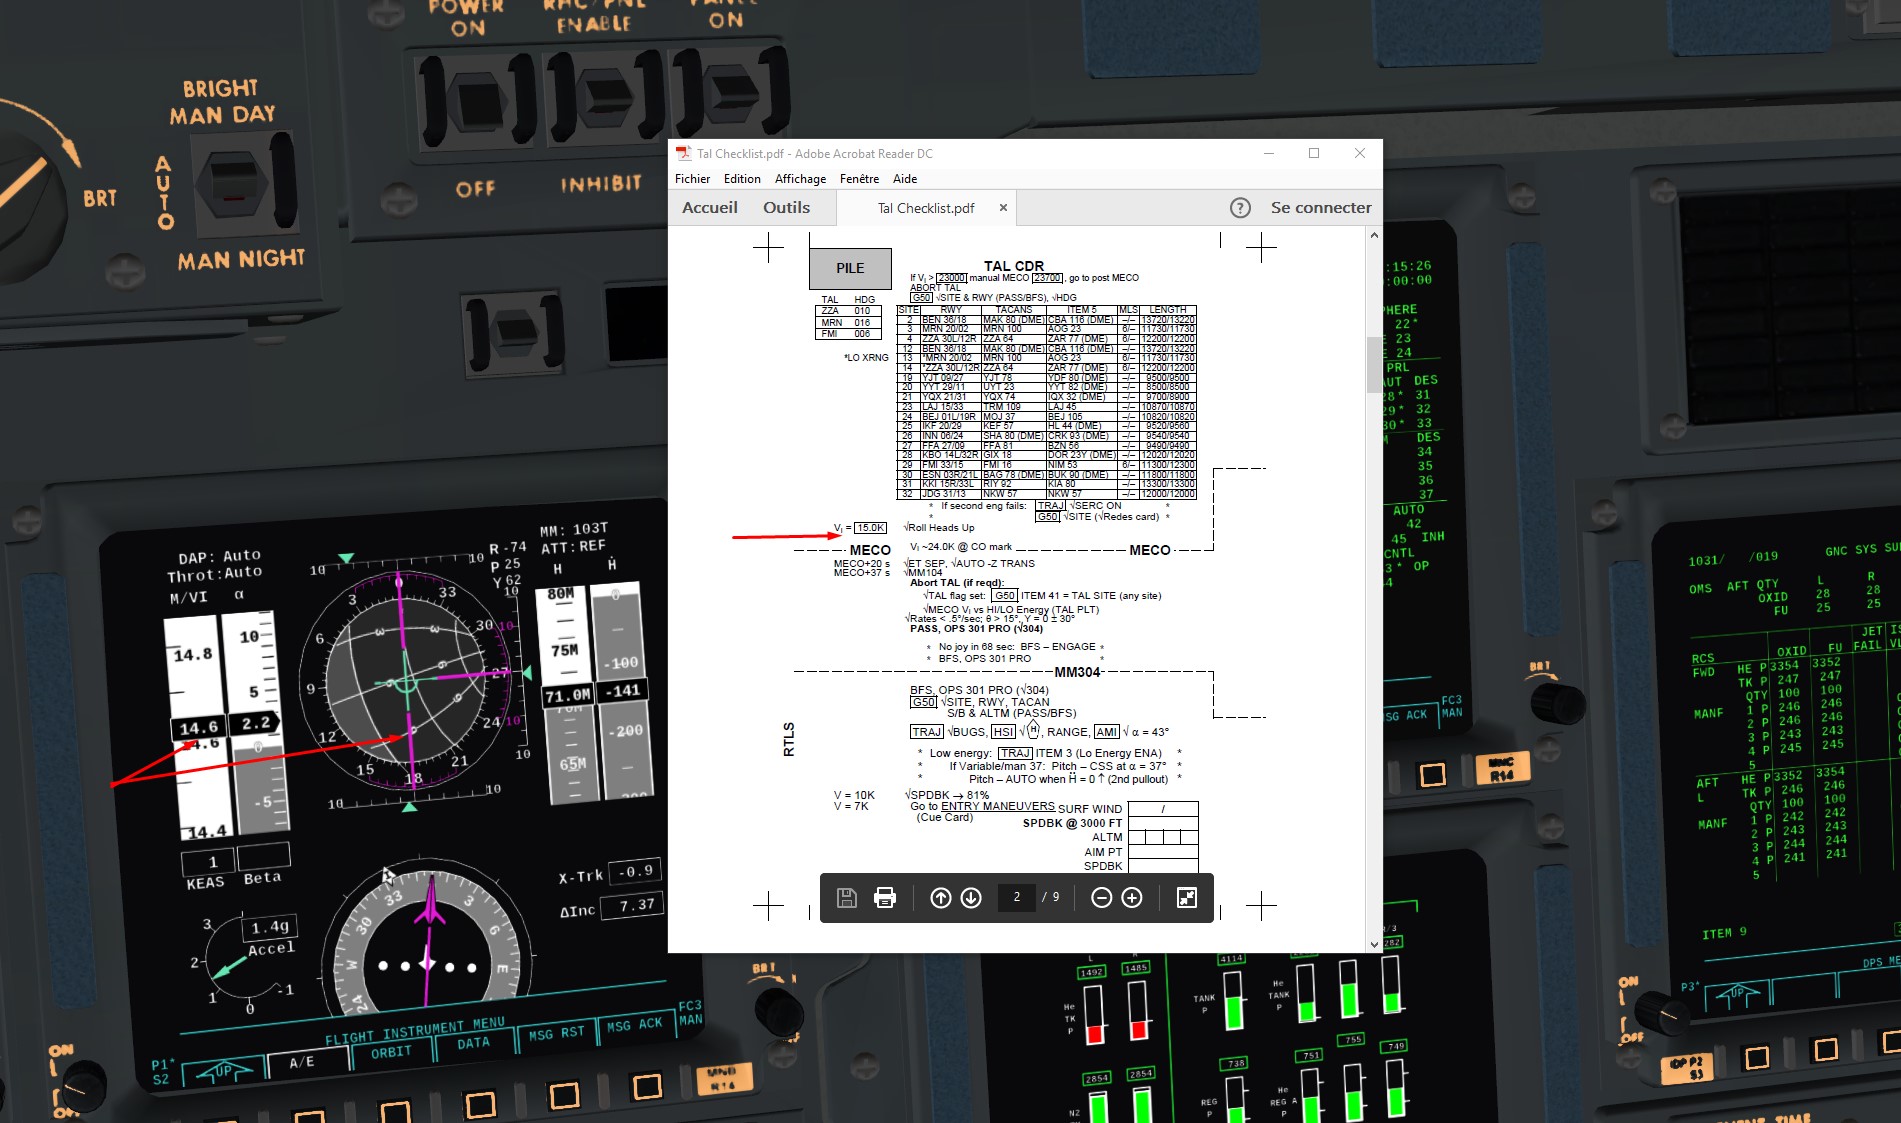
Task: Switch to the Accueil tab
Action: point(710,208)
